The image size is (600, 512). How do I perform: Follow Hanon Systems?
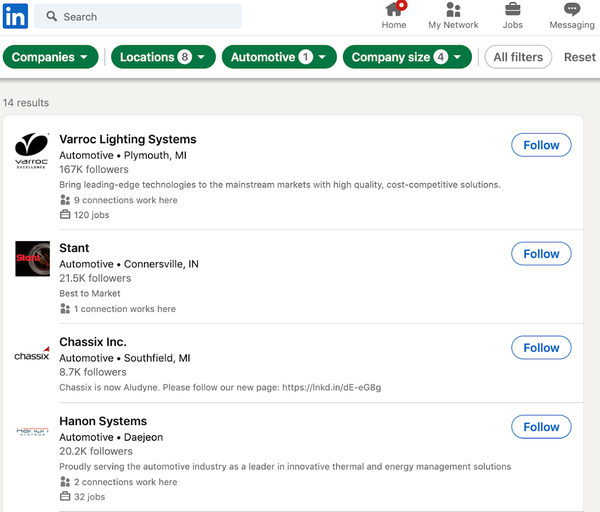pyautogui.click(x=541, y=427)
